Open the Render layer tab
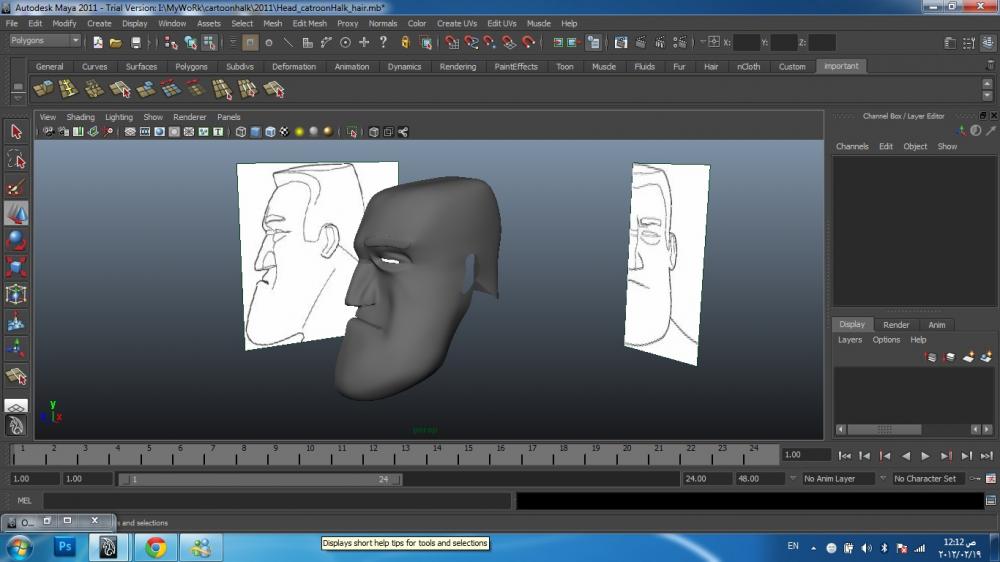 pos(896,325)
